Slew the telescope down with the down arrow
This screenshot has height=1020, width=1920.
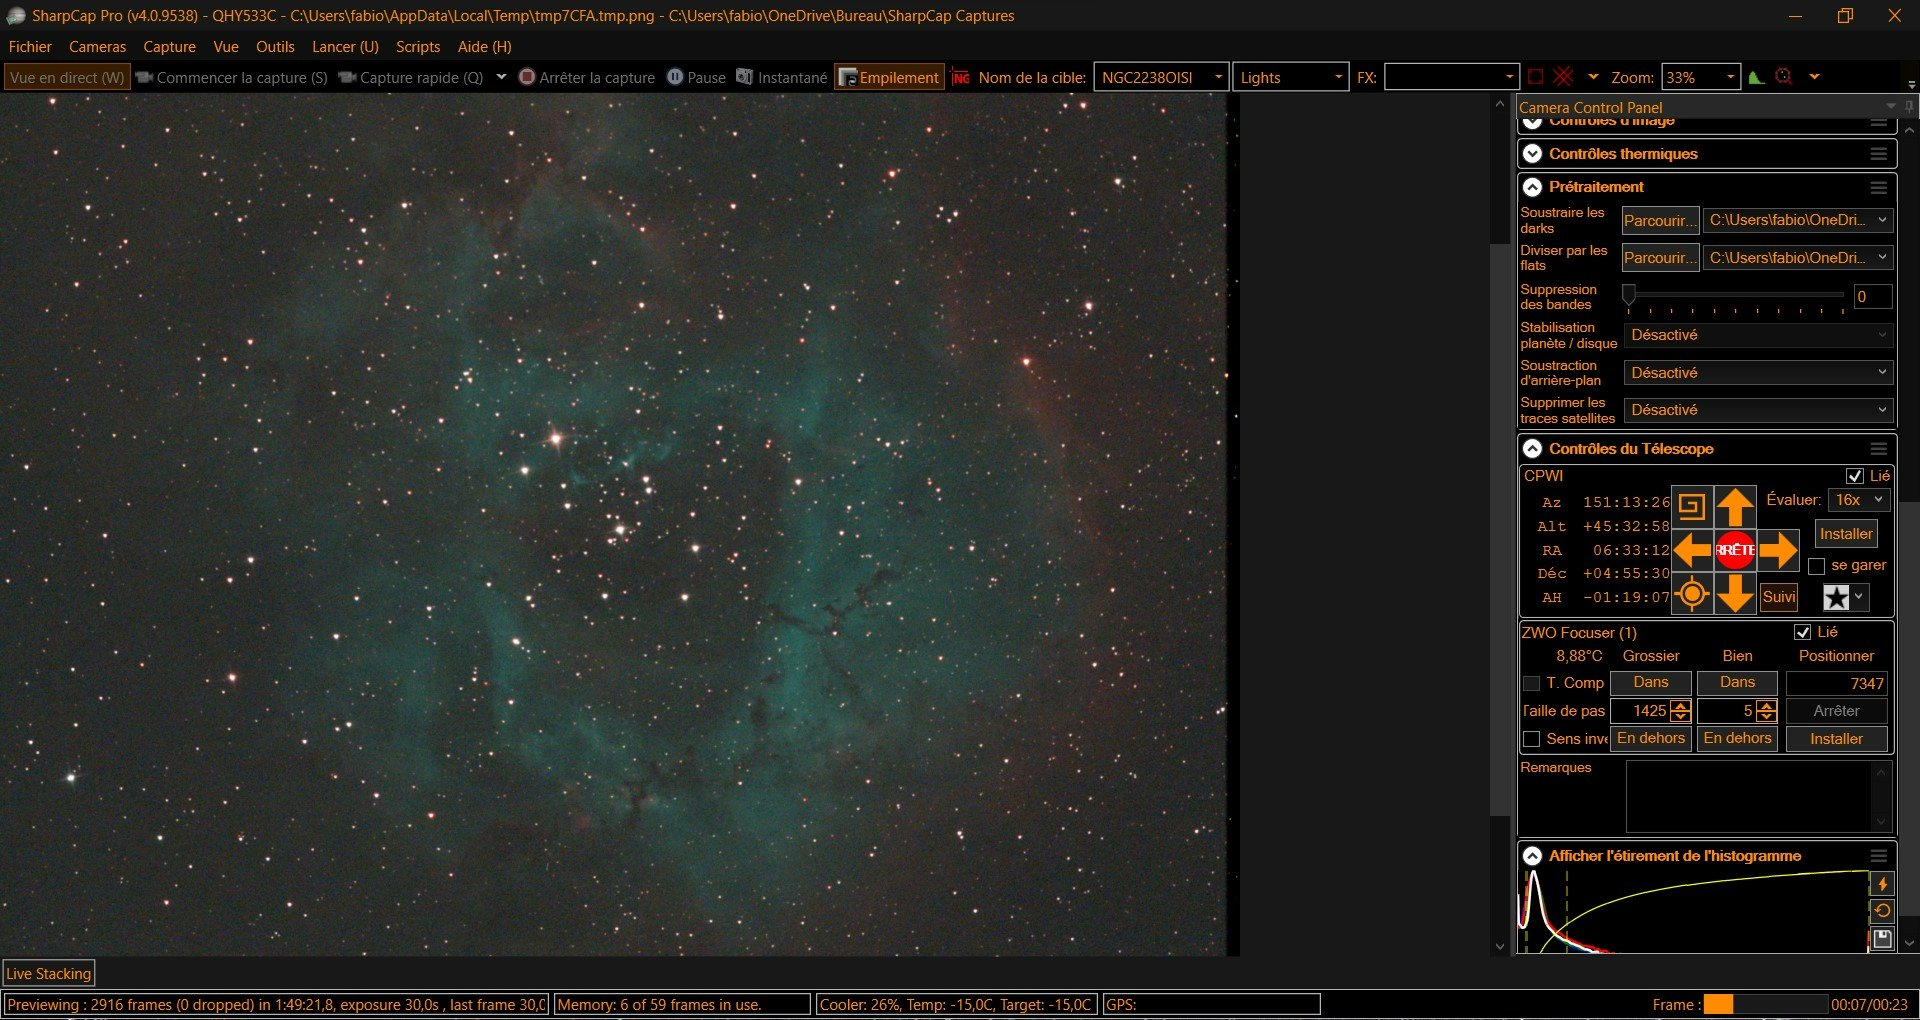click(1735, 593)
